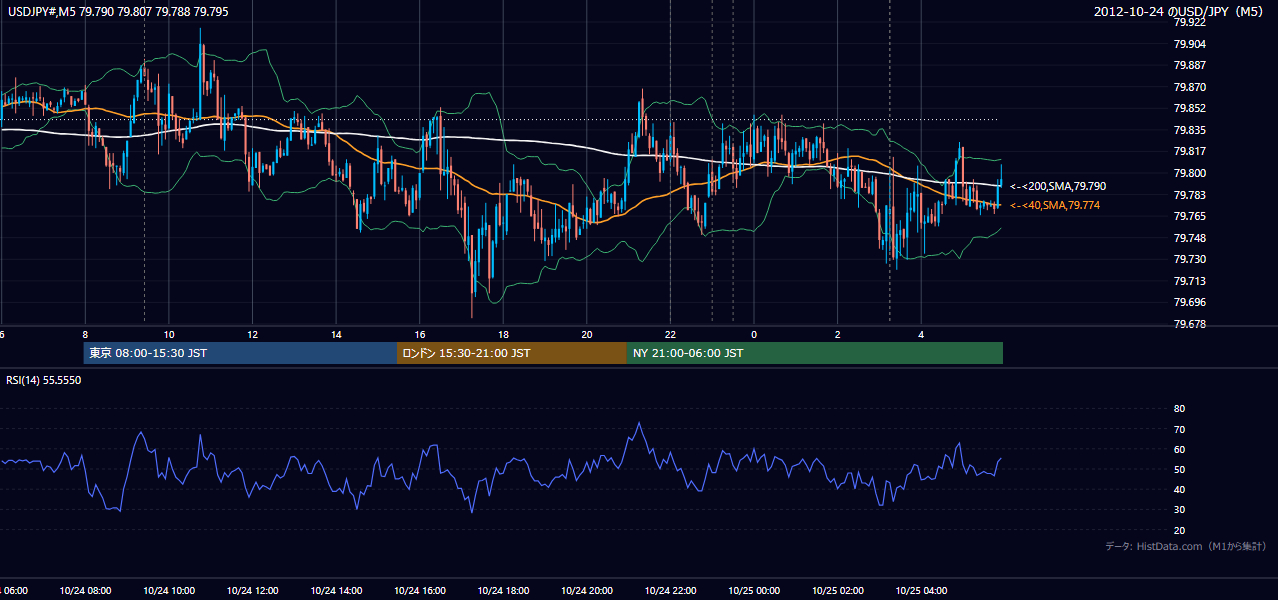Image resolution: width=1278 pixels, height=600 pixels.
Task: Click the 200 SMA 79.790 label
Action: tap(1058, 186)
